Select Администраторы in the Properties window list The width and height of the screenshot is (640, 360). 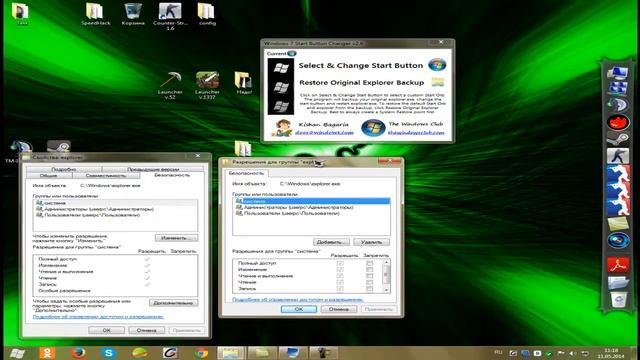point(116,209)
